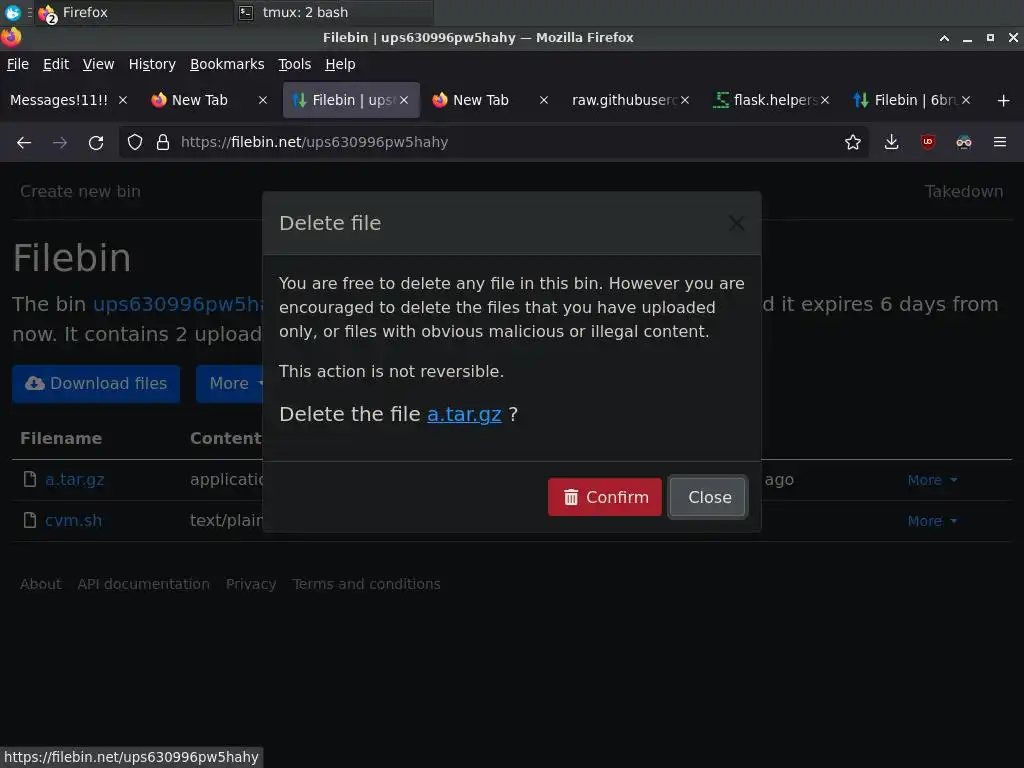View site security lock information
The height and width of the screenshot is (768, 1024).
163,142
